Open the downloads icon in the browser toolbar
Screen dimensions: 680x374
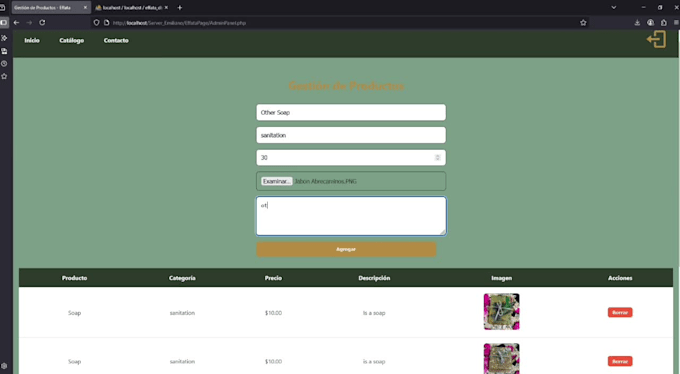[x=637, y=23]
